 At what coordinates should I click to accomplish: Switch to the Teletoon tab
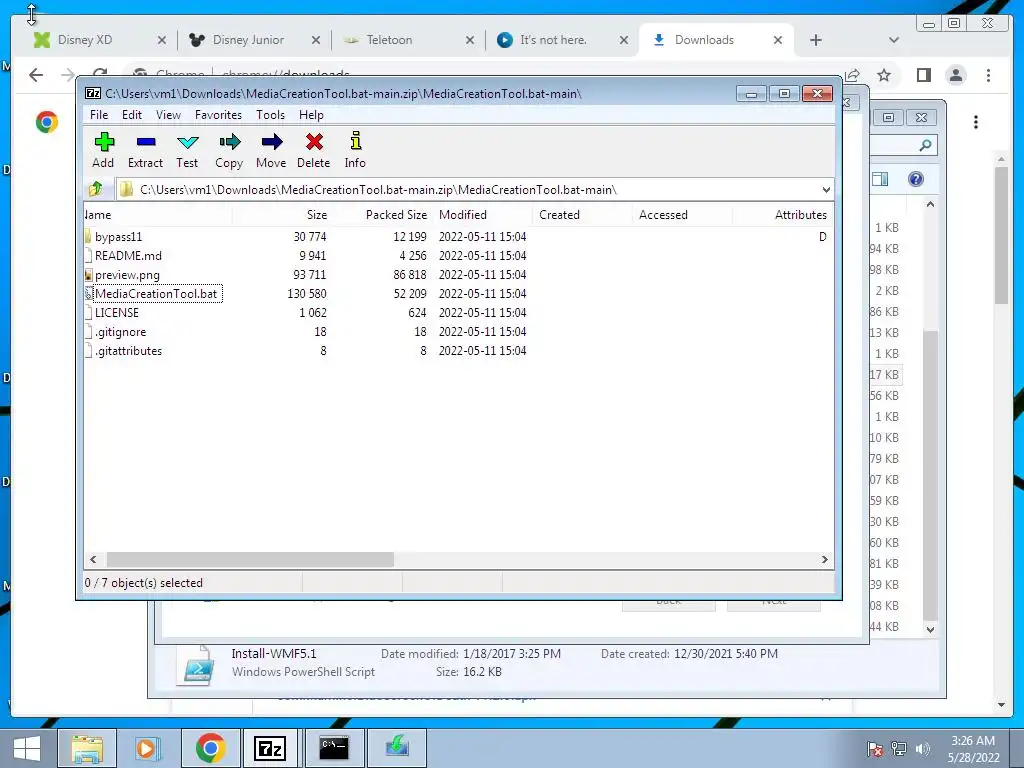pos(389,40)
